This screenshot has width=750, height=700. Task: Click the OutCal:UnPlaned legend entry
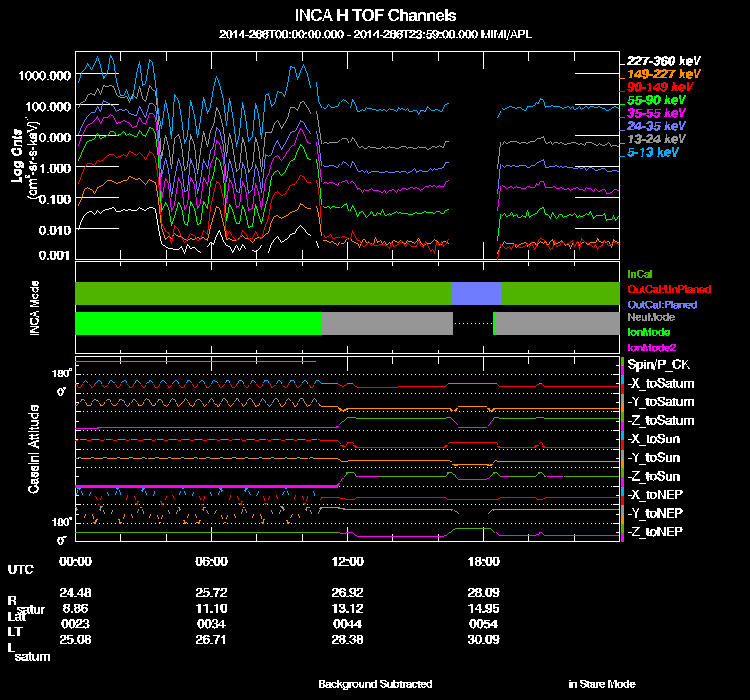(x=669, y=289)
